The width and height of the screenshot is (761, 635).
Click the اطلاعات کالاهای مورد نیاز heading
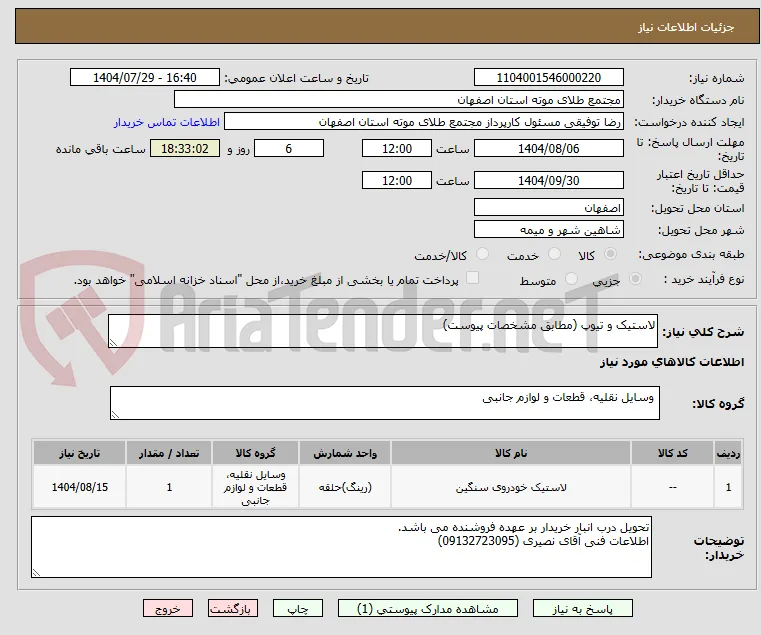point(672,362)
